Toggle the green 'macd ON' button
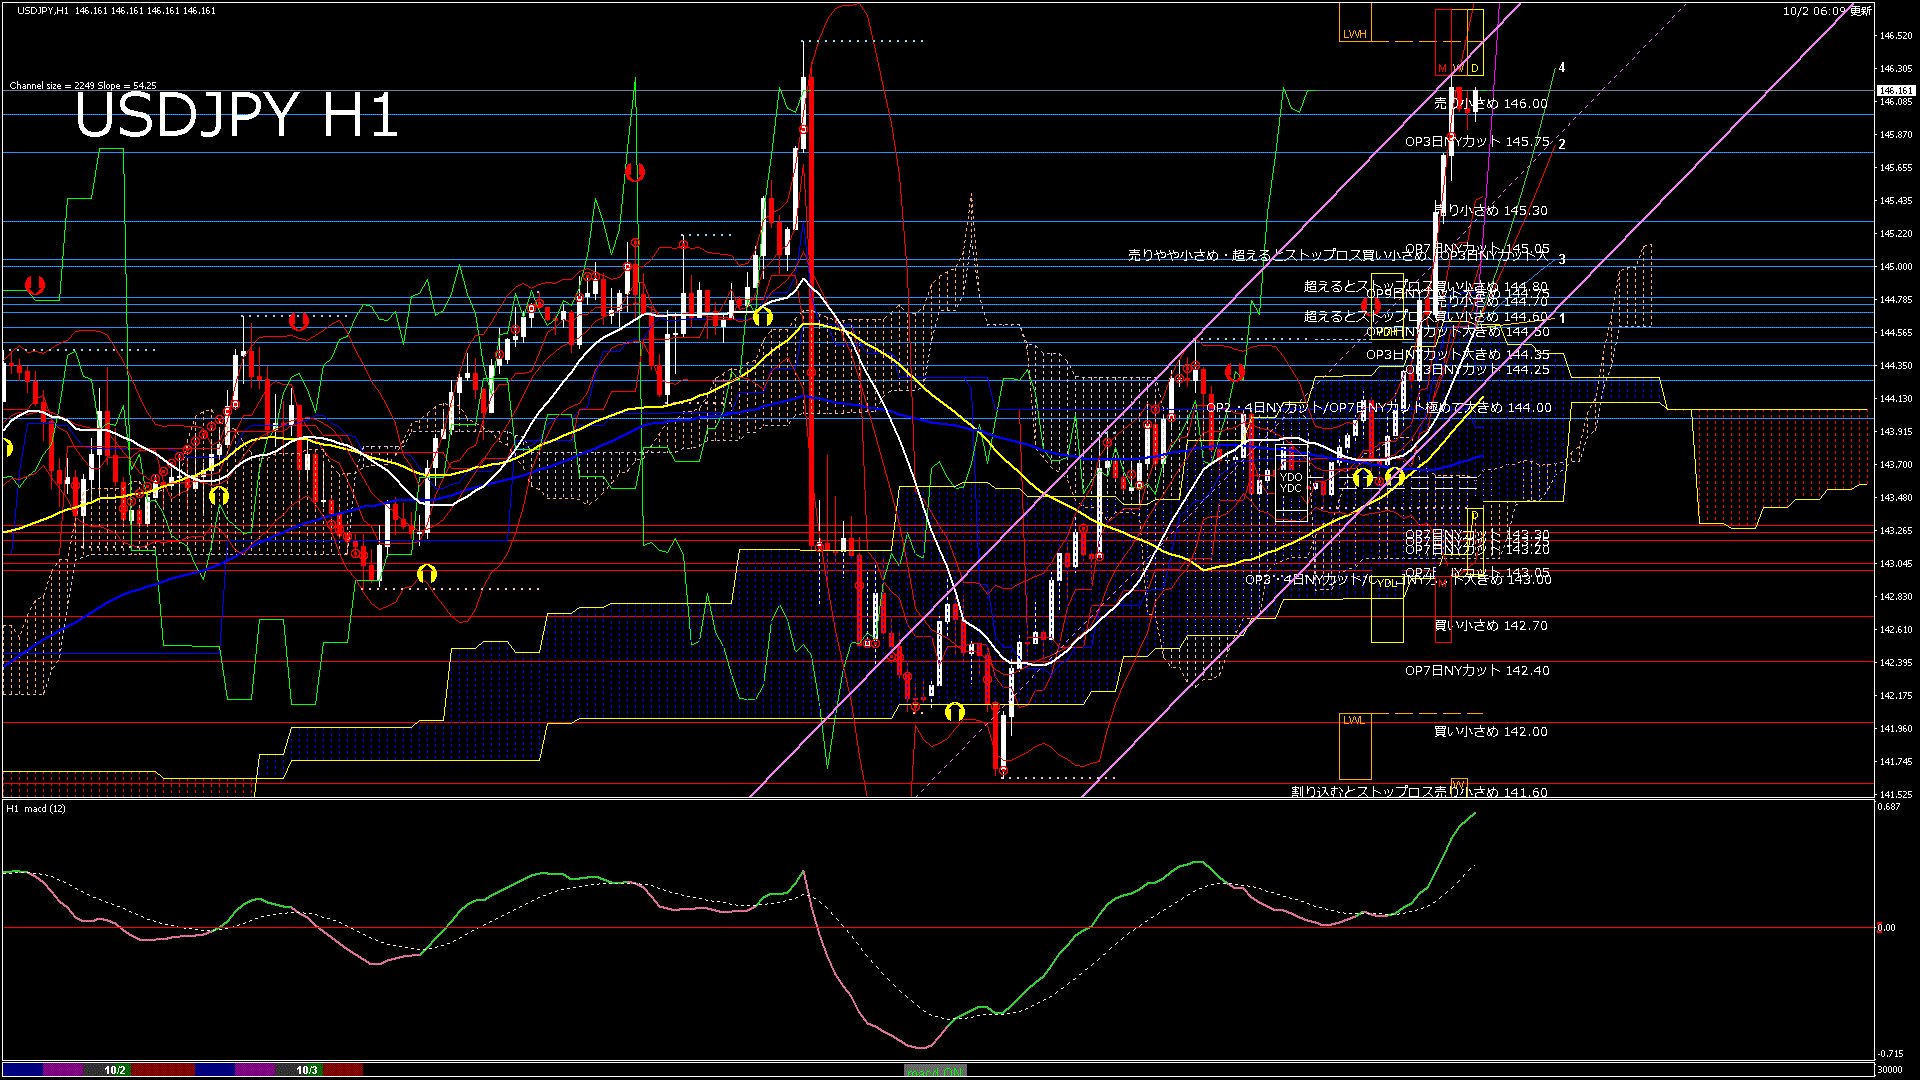This screenshot has width=1920, height=1080. click(x=935, y=1071)
